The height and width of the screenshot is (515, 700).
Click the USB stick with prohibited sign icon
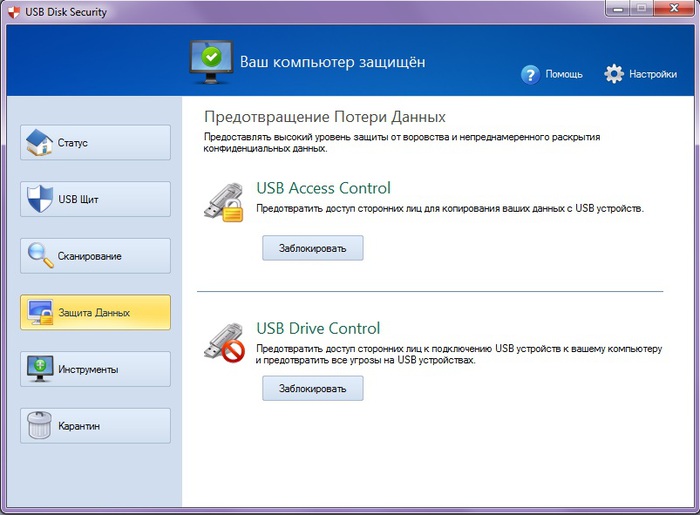point(224,343)
